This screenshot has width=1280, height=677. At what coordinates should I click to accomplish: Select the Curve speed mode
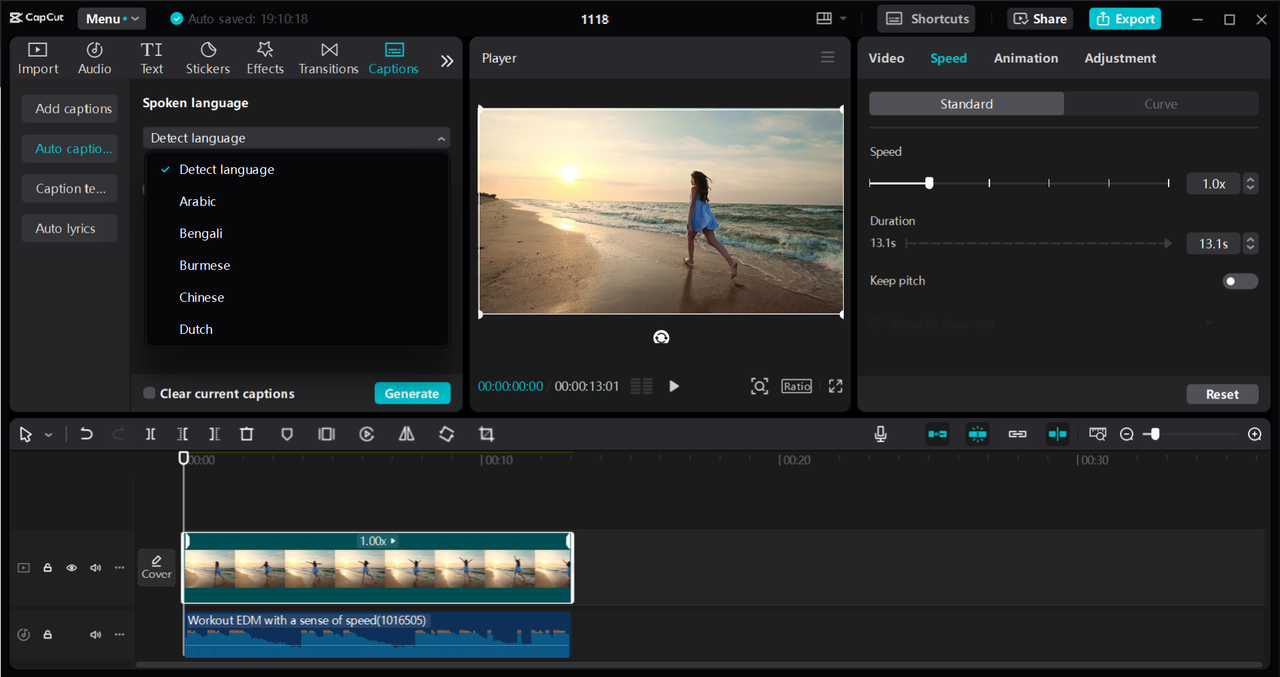1161,104
